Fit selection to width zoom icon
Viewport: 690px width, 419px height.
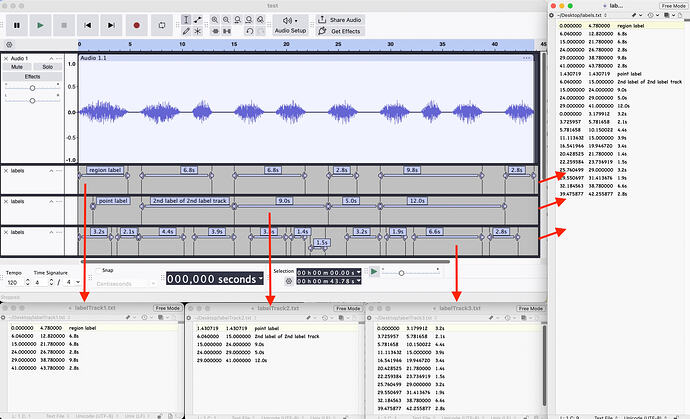tap(238, 20)
